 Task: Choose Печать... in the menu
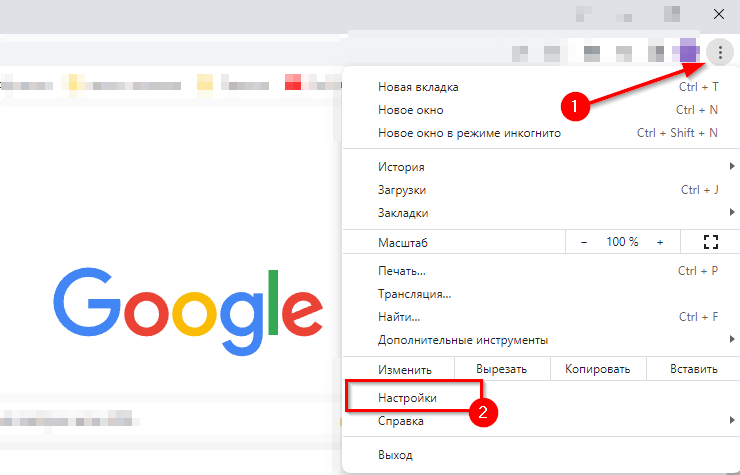(x=402, y=271)
